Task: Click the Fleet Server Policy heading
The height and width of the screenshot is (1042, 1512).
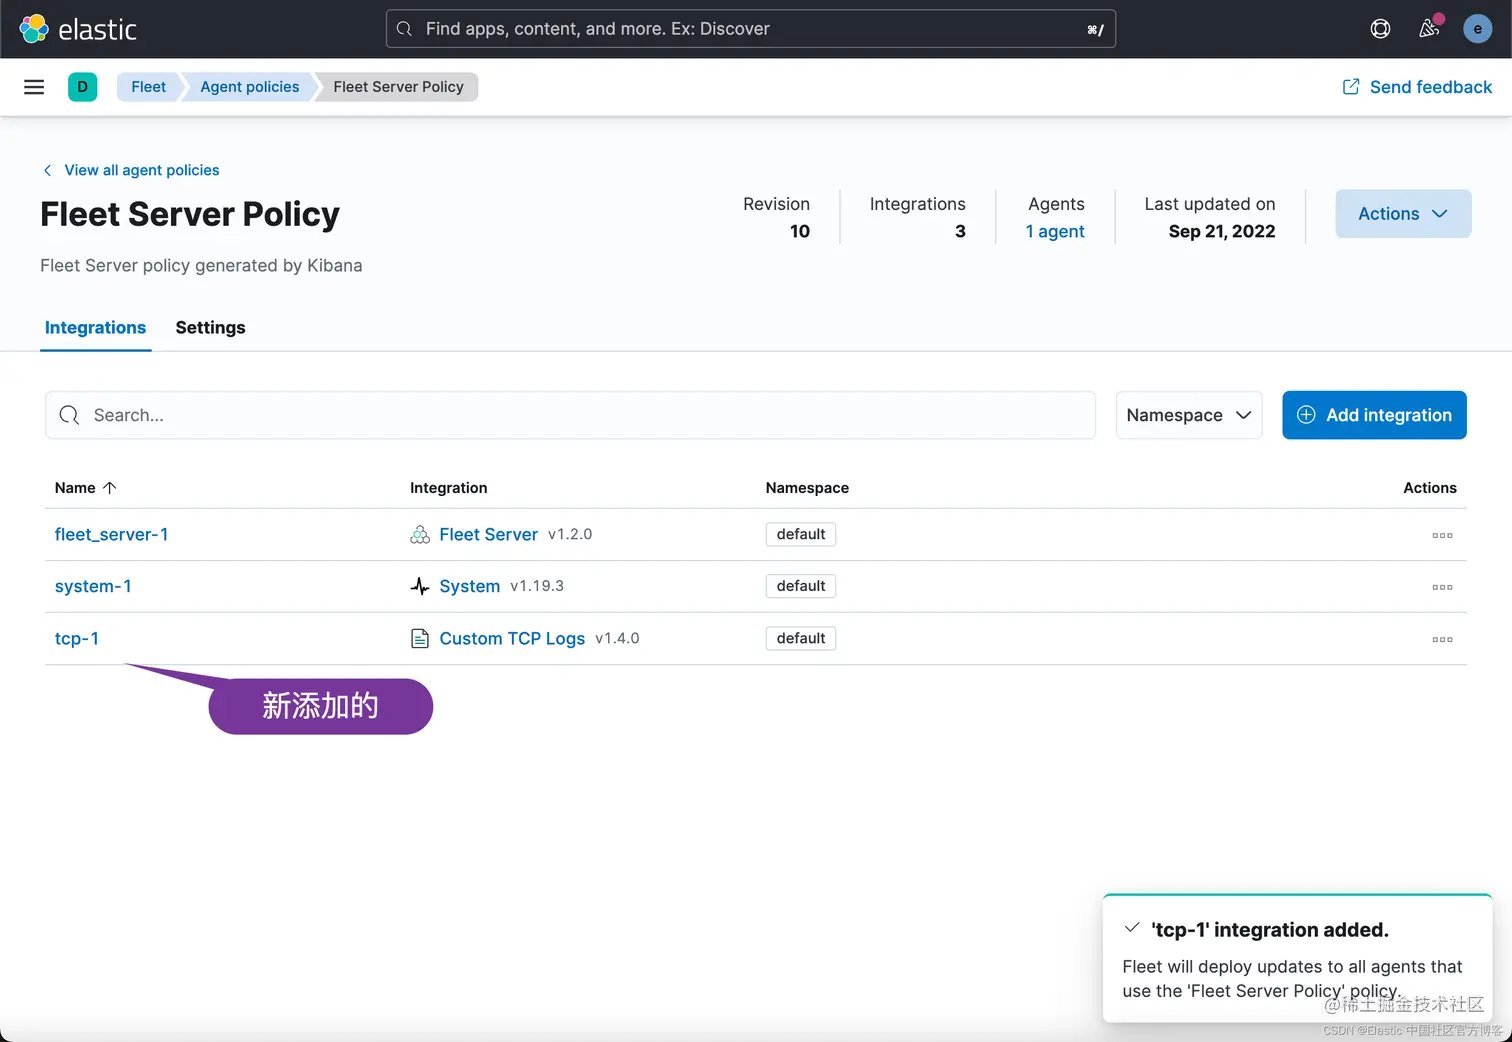Action: [x=190, y=214]
